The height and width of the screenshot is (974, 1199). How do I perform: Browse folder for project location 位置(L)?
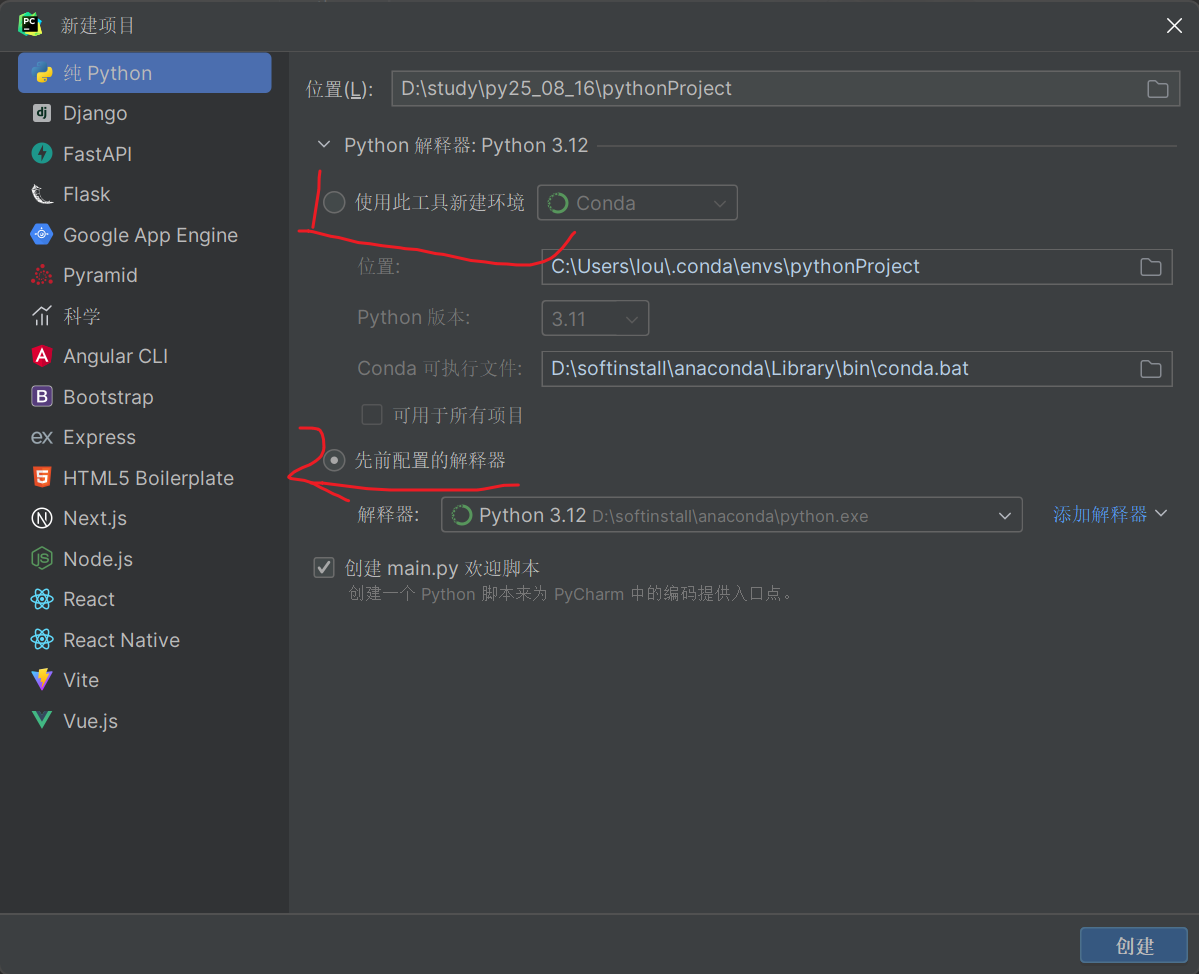(1158, 89)
